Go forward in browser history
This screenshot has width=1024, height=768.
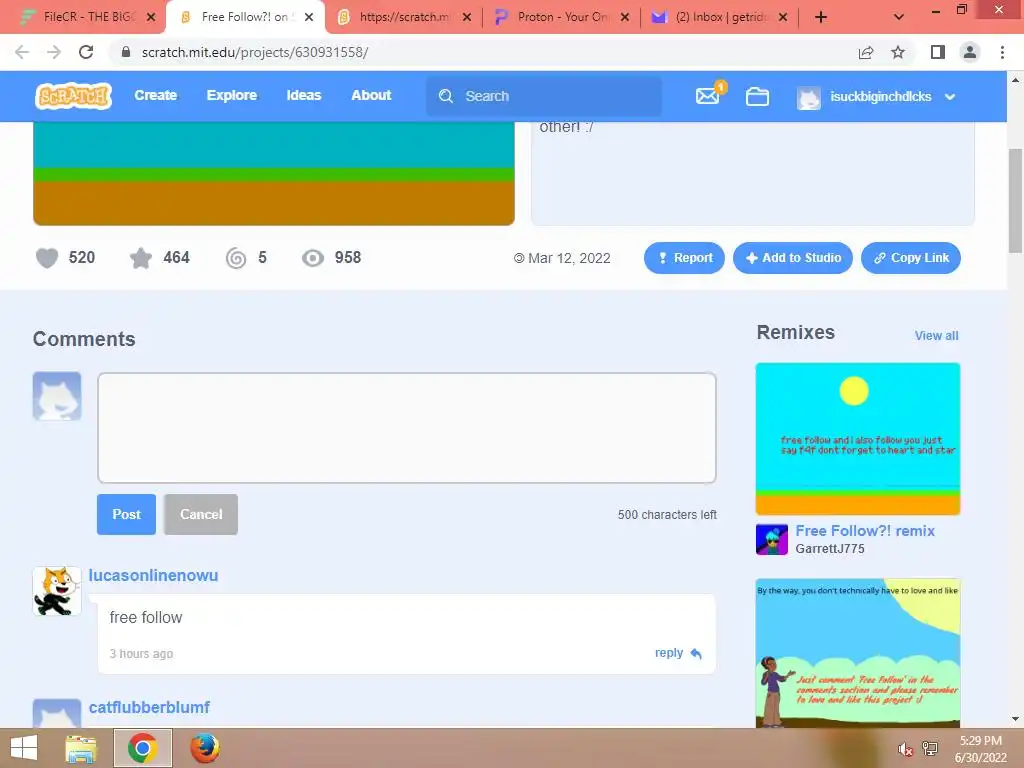54,52
